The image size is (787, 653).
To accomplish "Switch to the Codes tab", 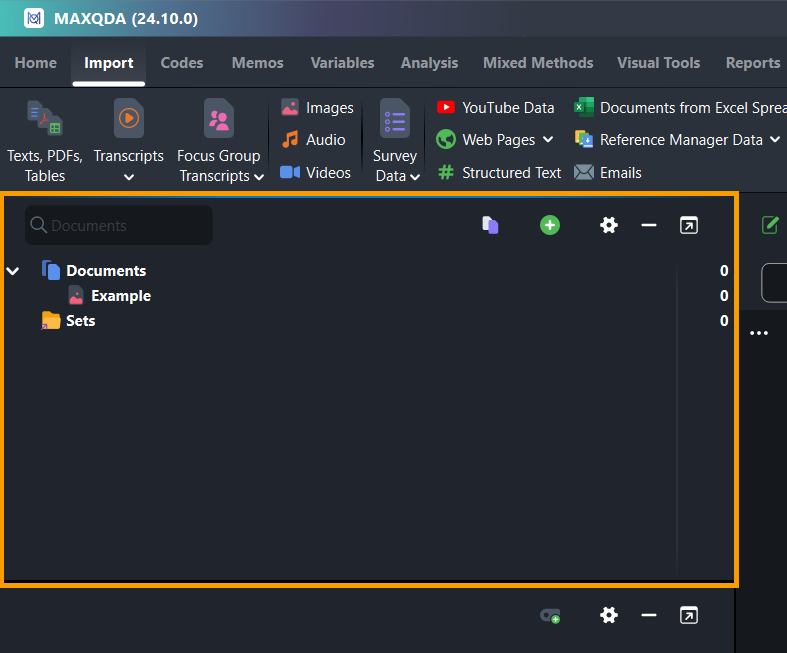I will pyautogui.click(x=182, y=63).
